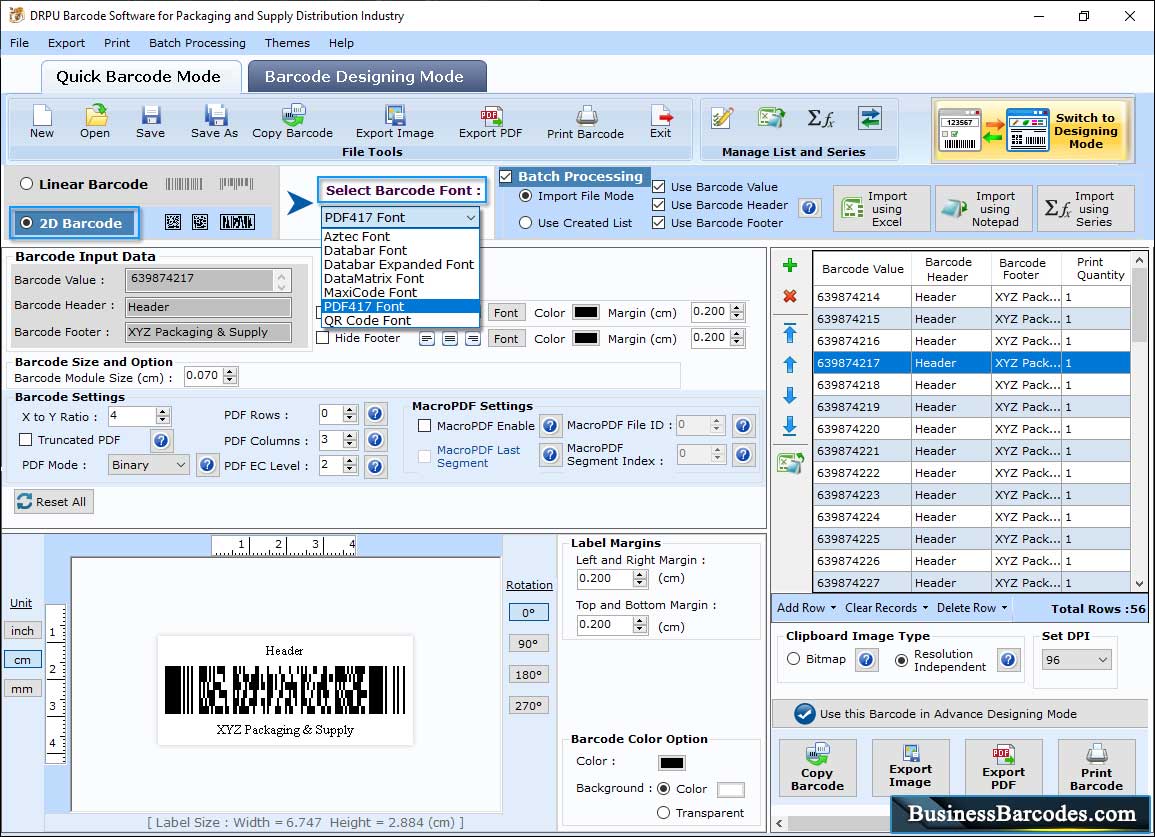
Task: Set rotation to 90° button
Action: coord(528,643)
